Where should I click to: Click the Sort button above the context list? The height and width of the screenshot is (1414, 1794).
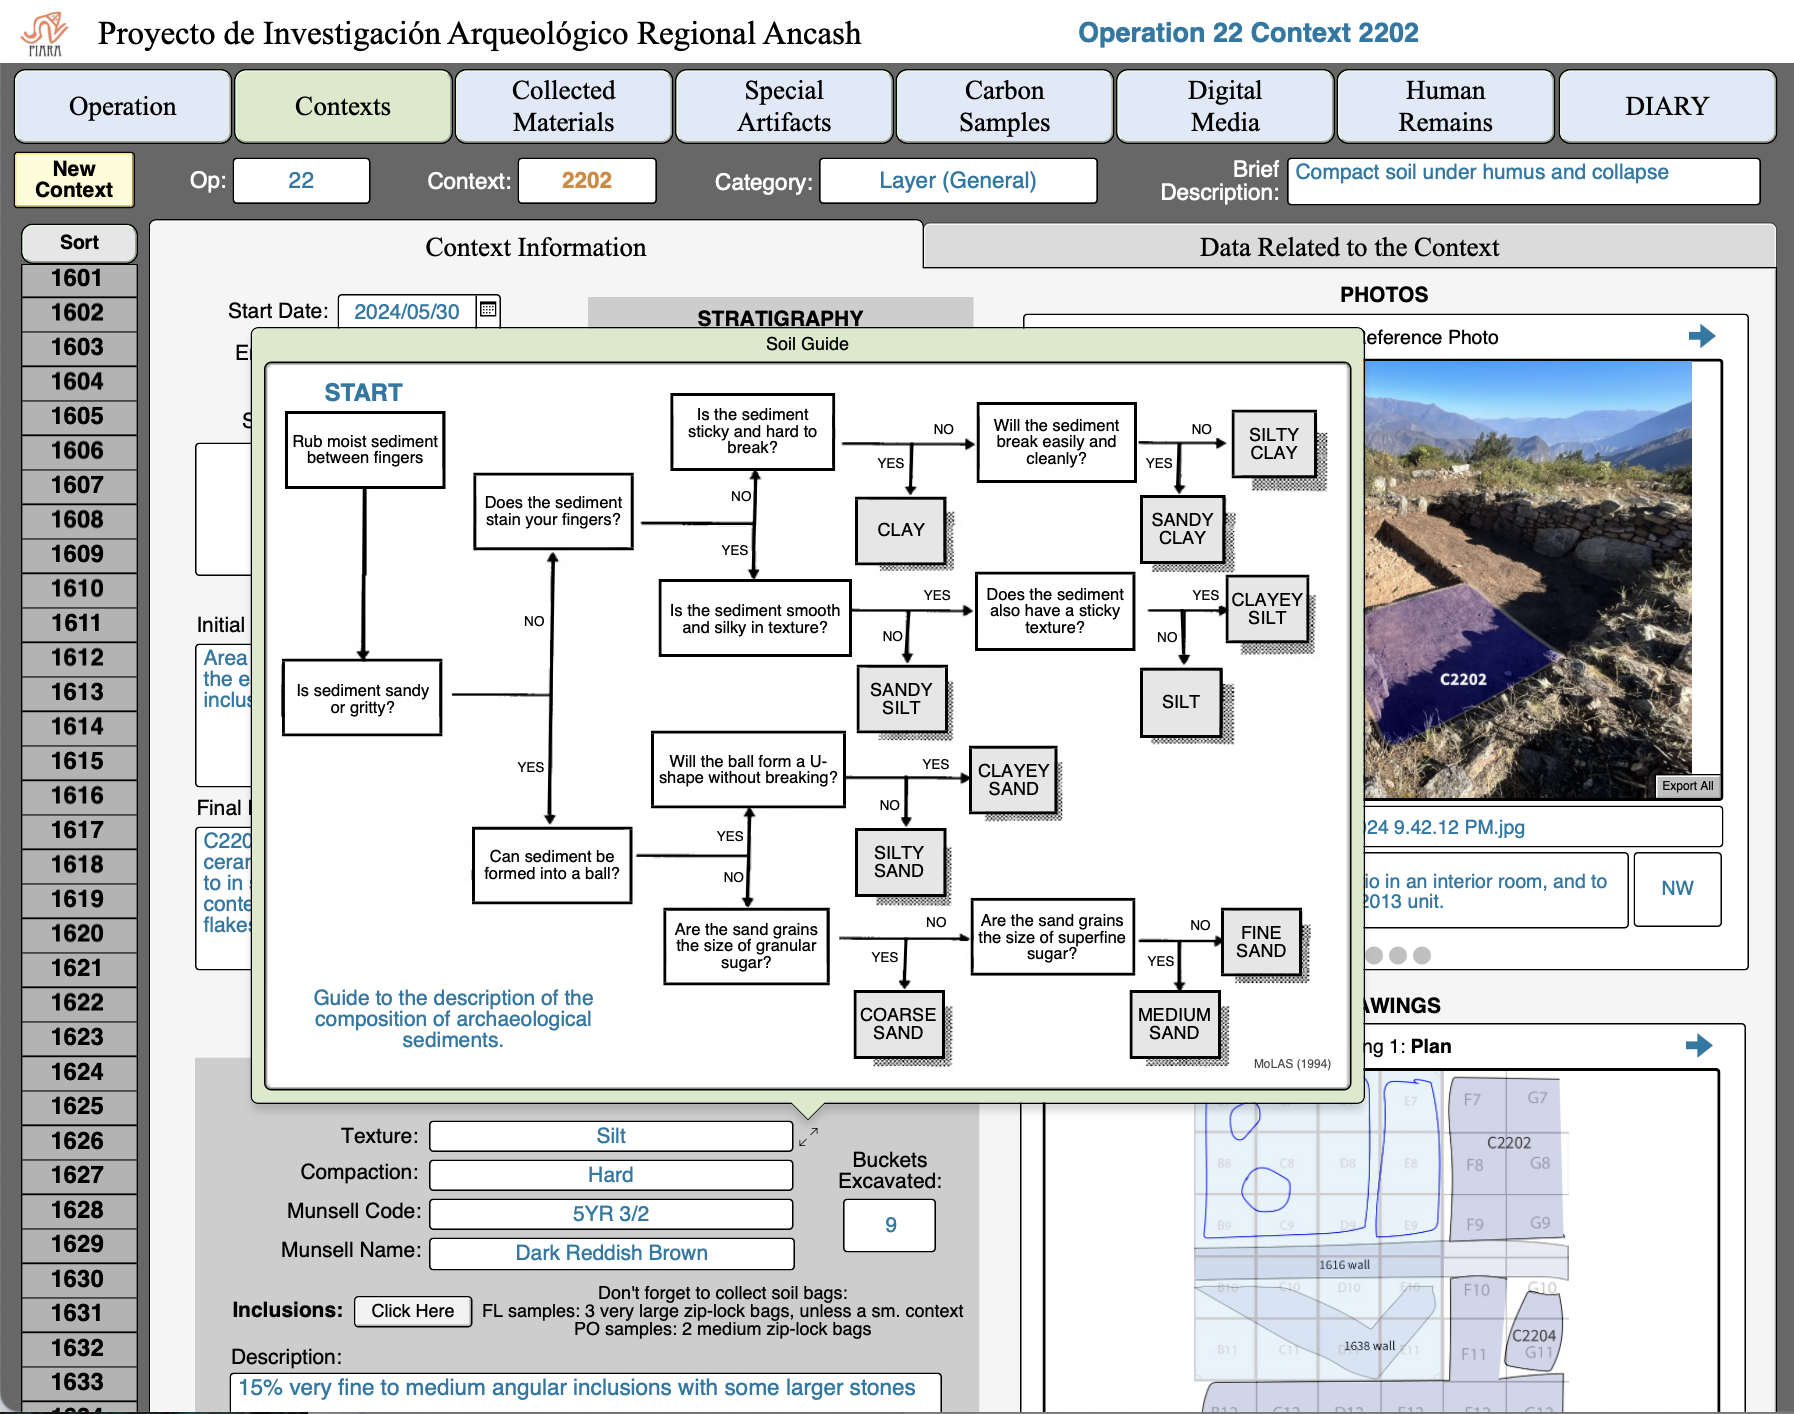pos(79,242)
